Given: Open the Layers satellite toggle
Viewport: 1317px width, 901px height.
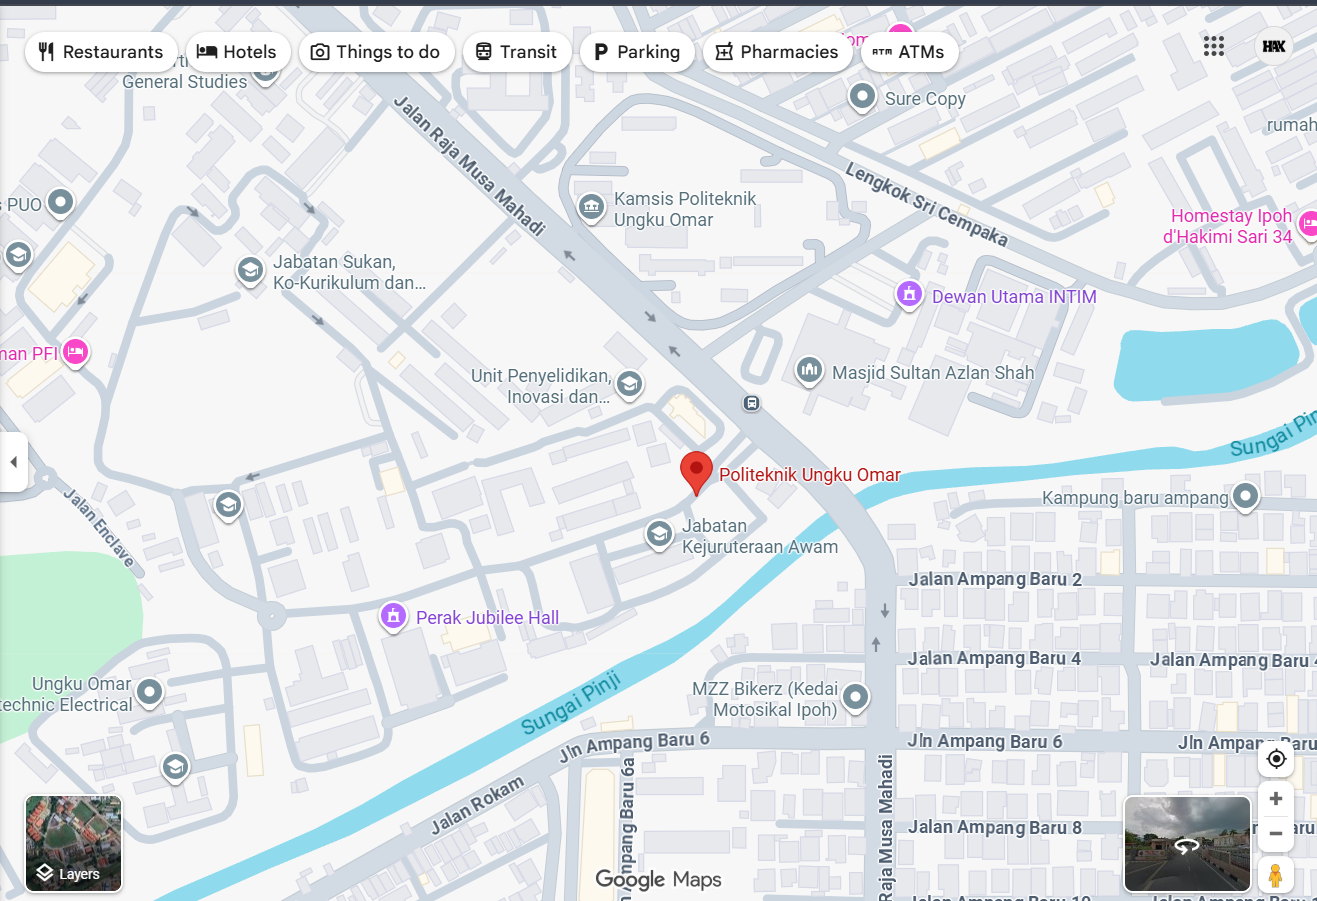Looking at the screenshot, I should [73, 843].
